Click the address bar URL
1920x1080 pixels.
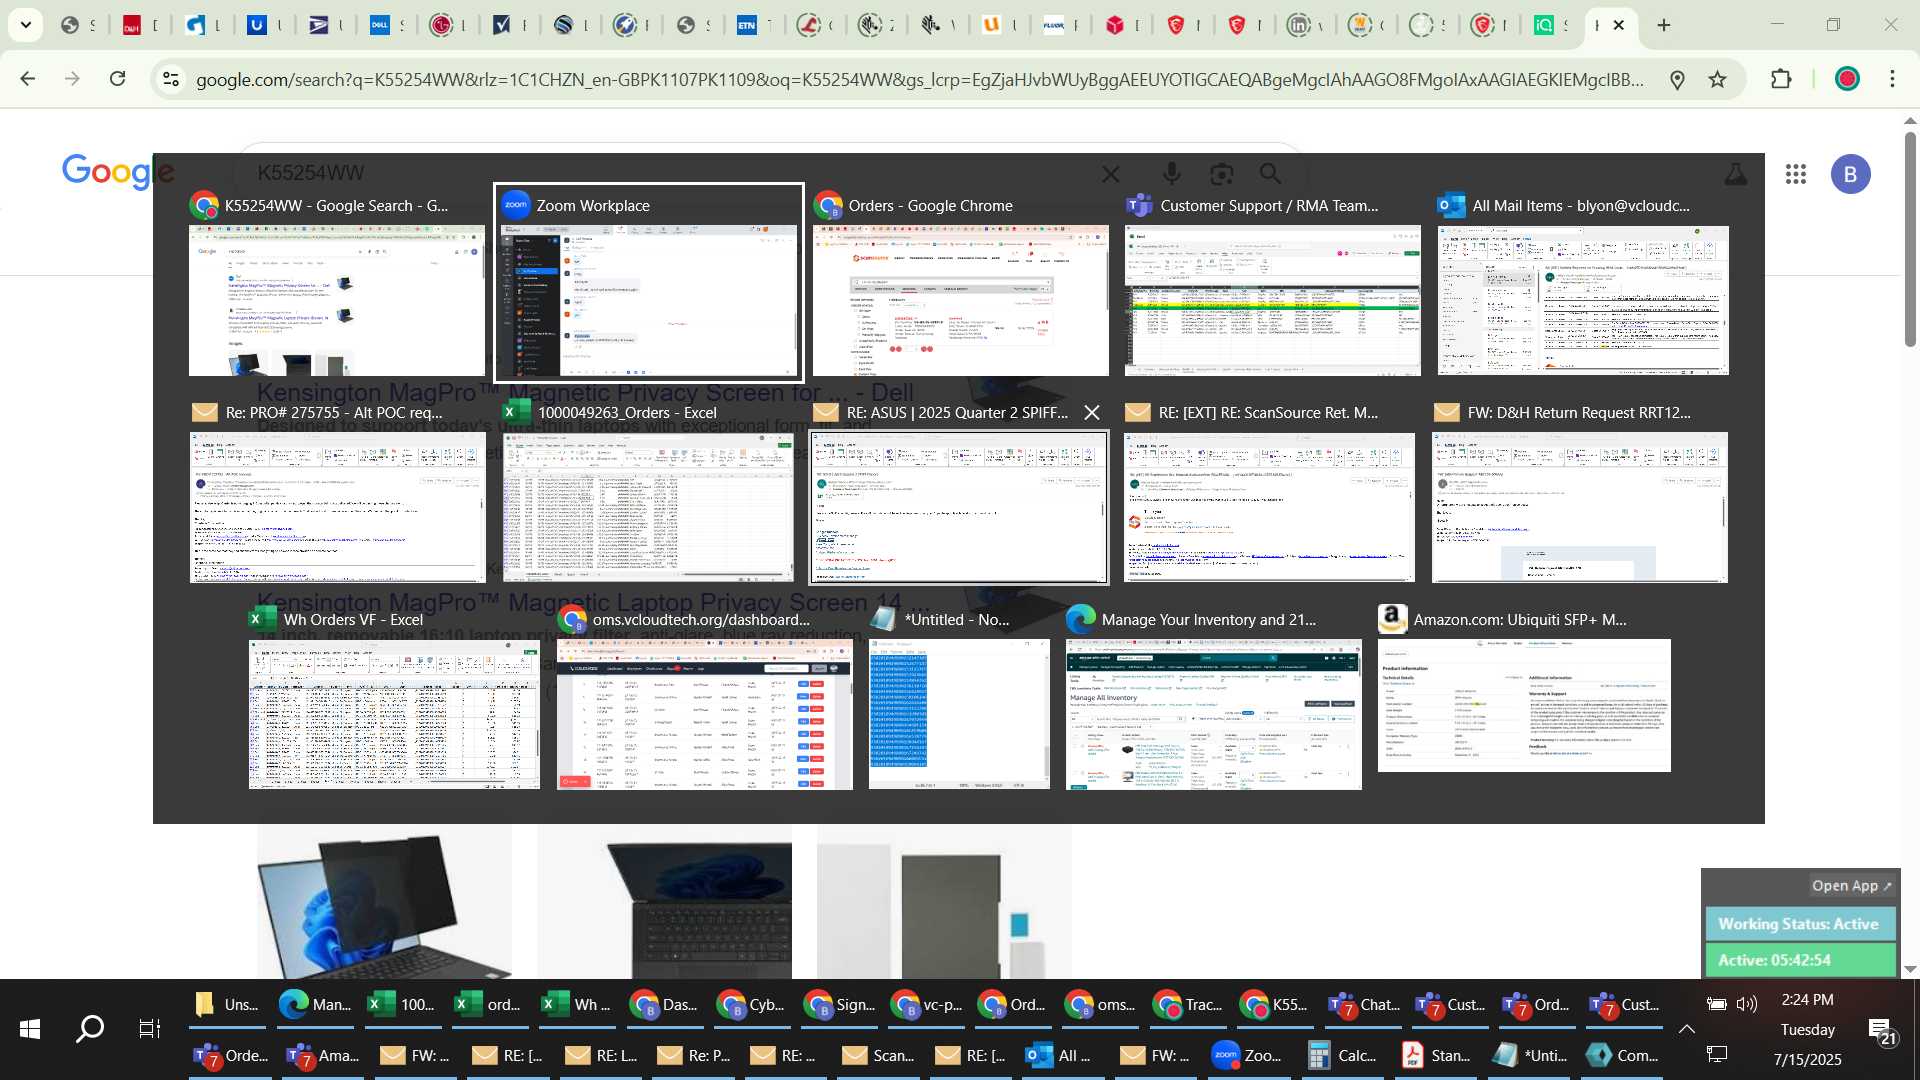pyautogui.click(x=920, y=80)
